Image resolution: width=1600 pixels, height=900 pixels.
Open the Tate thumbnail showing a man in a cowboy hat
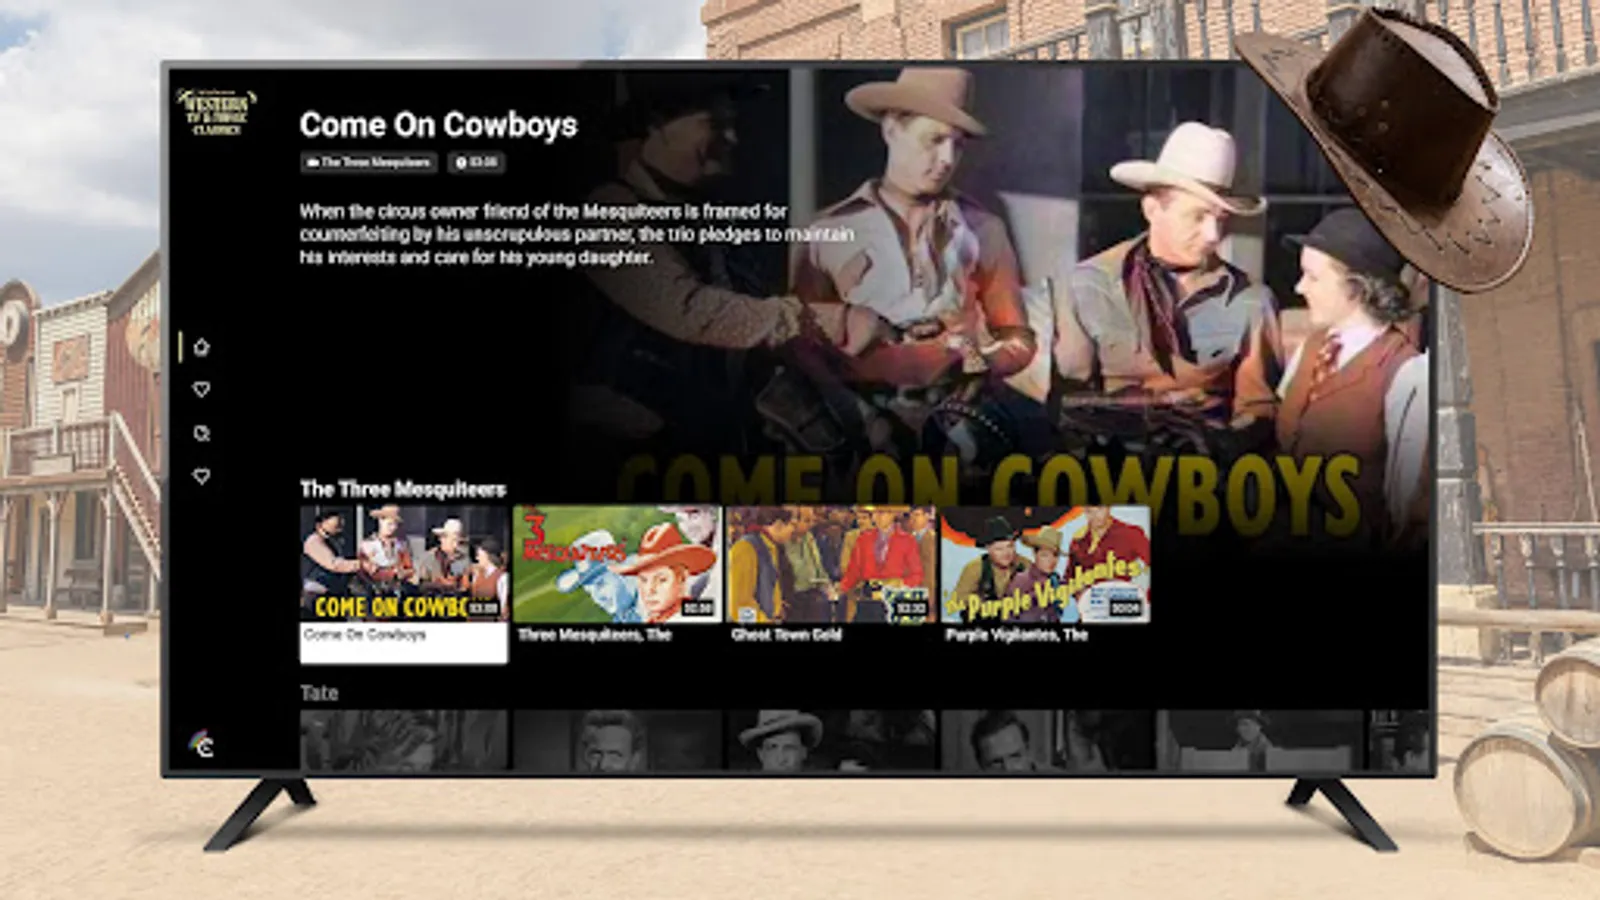(x=831, y=740)
